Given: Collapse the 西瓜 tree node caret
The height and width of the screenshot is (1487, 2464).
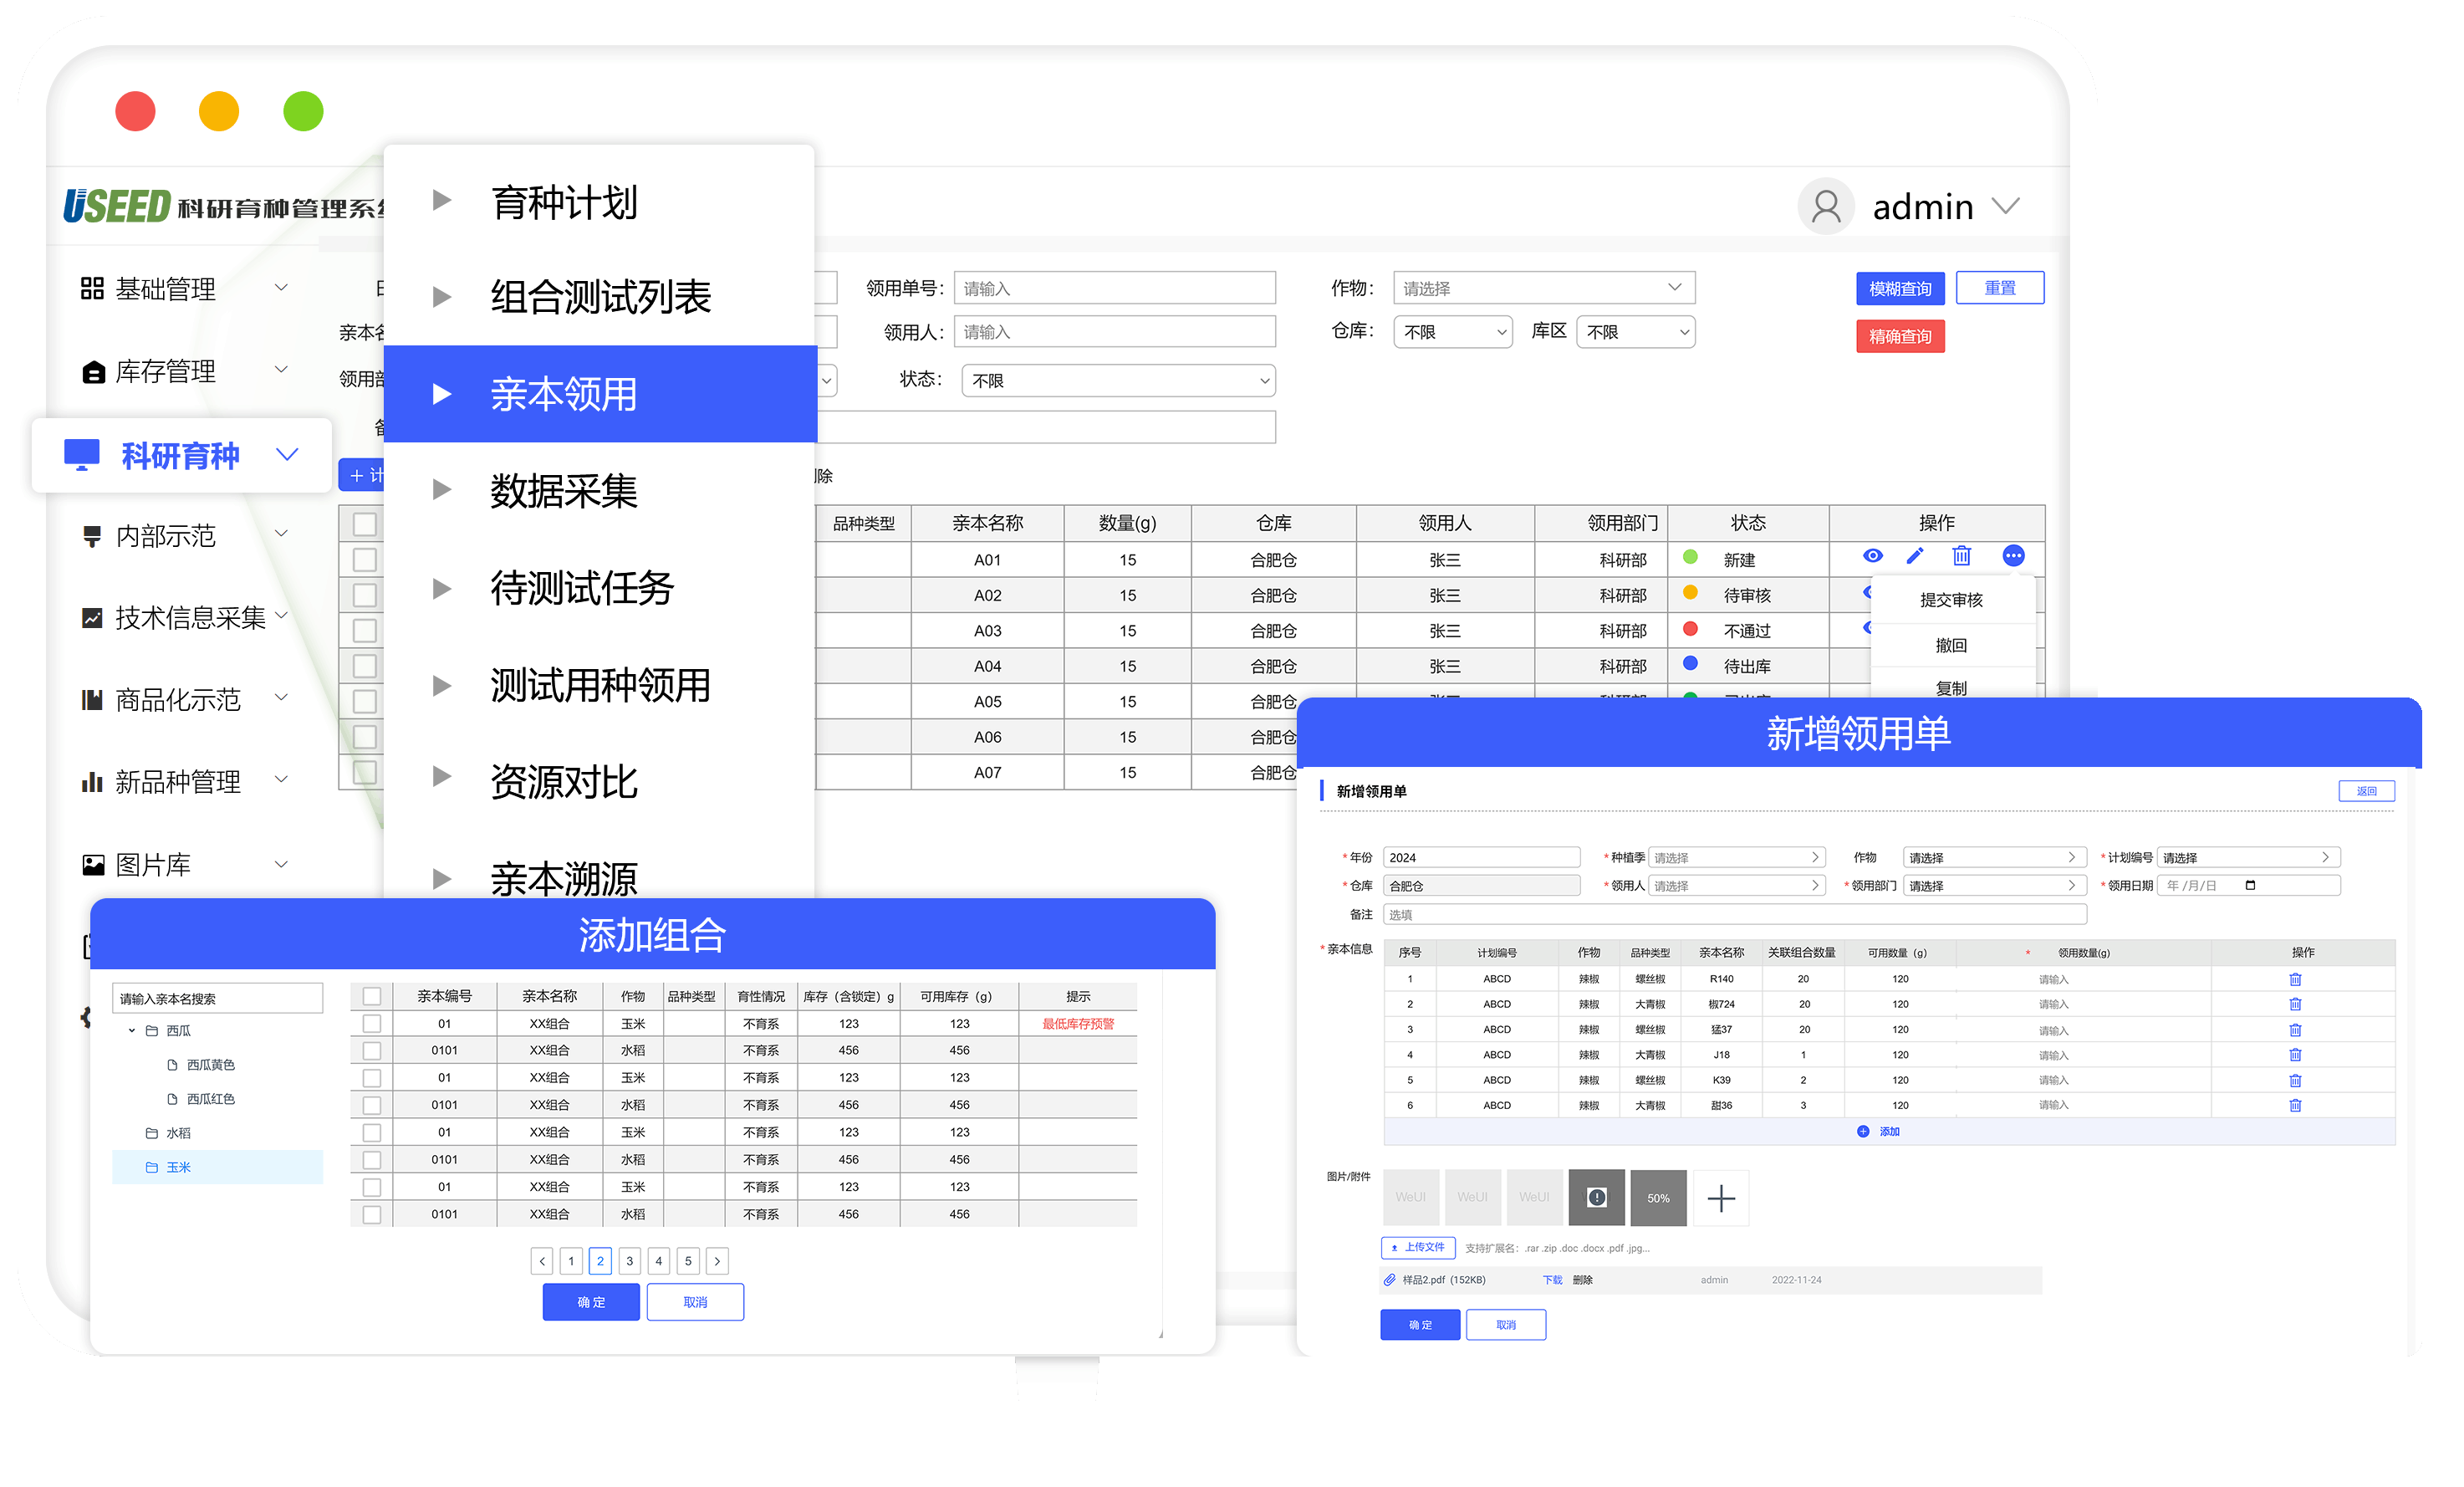Looking at the screenshot, I should pyautogui.click(x=131, y=1031).
